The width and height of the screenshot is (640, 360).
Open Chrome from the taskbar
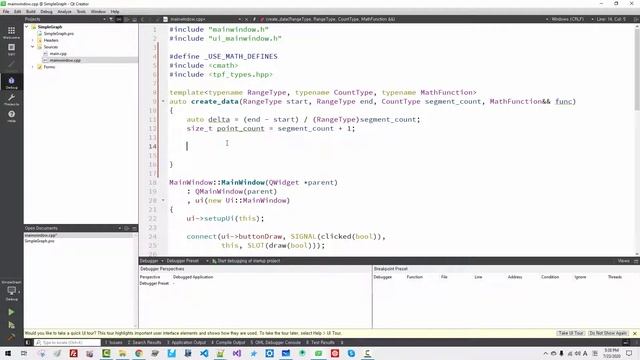pyautogui.click(x=139, y=353)
